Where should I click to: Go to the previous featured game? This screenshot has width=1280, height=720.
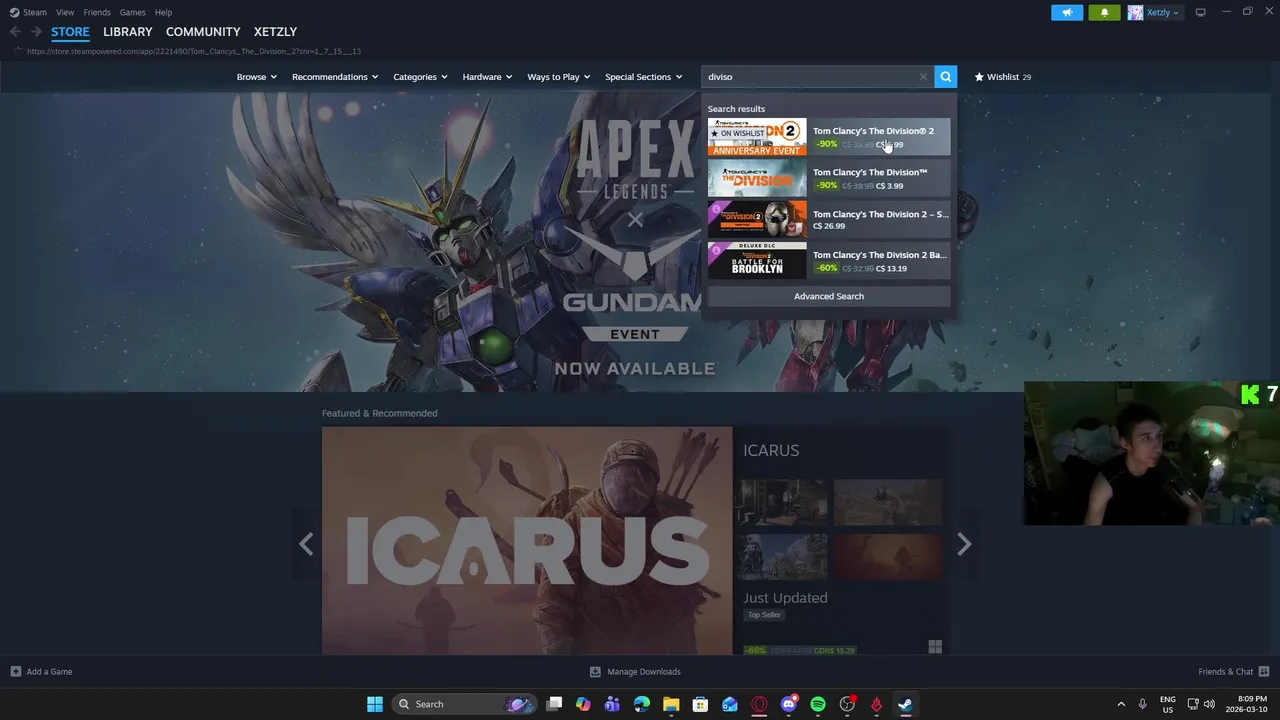[306, 544]
